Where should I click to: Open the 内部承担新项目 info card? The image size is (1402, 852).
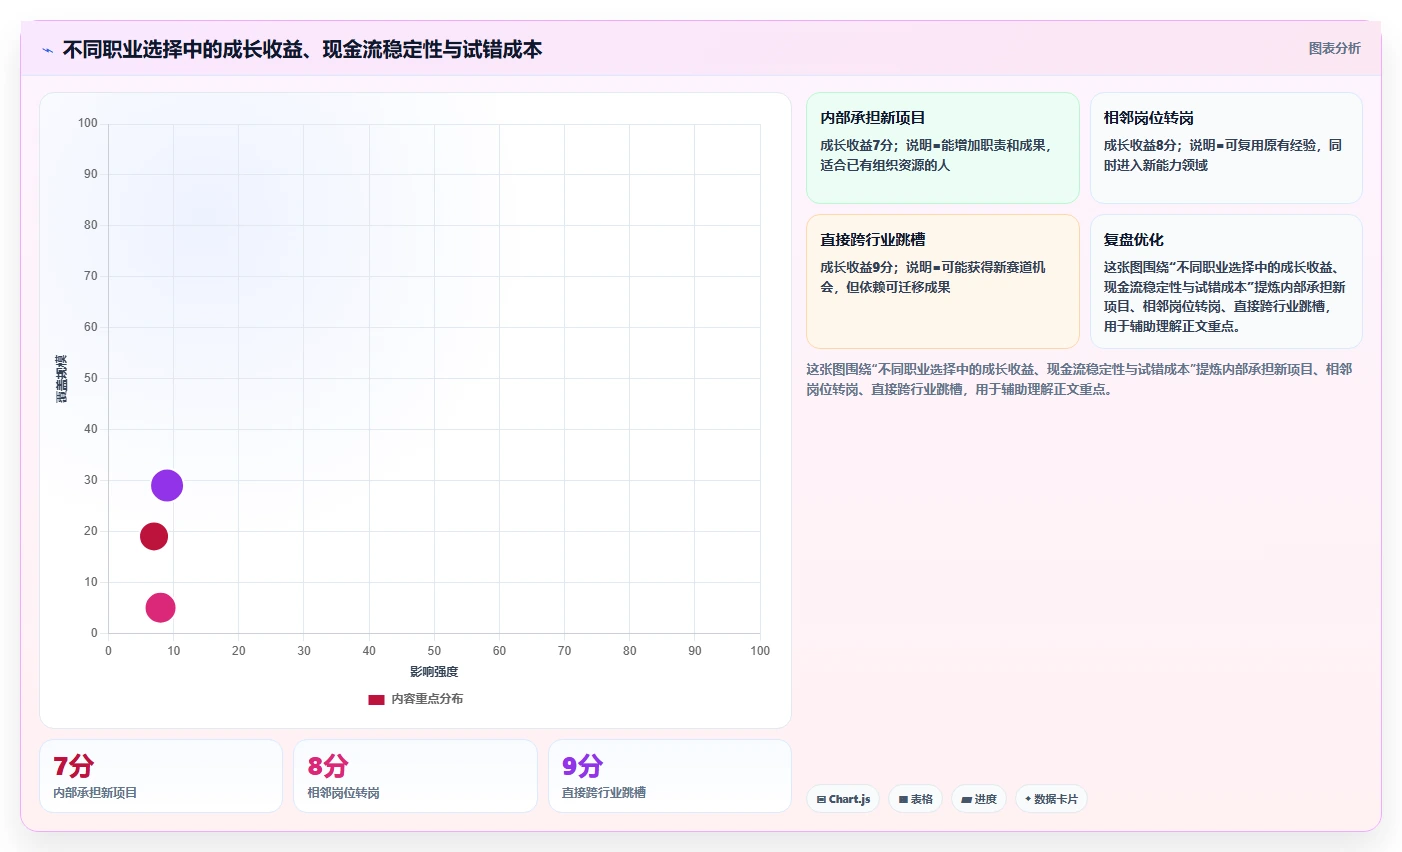[943, 148]
